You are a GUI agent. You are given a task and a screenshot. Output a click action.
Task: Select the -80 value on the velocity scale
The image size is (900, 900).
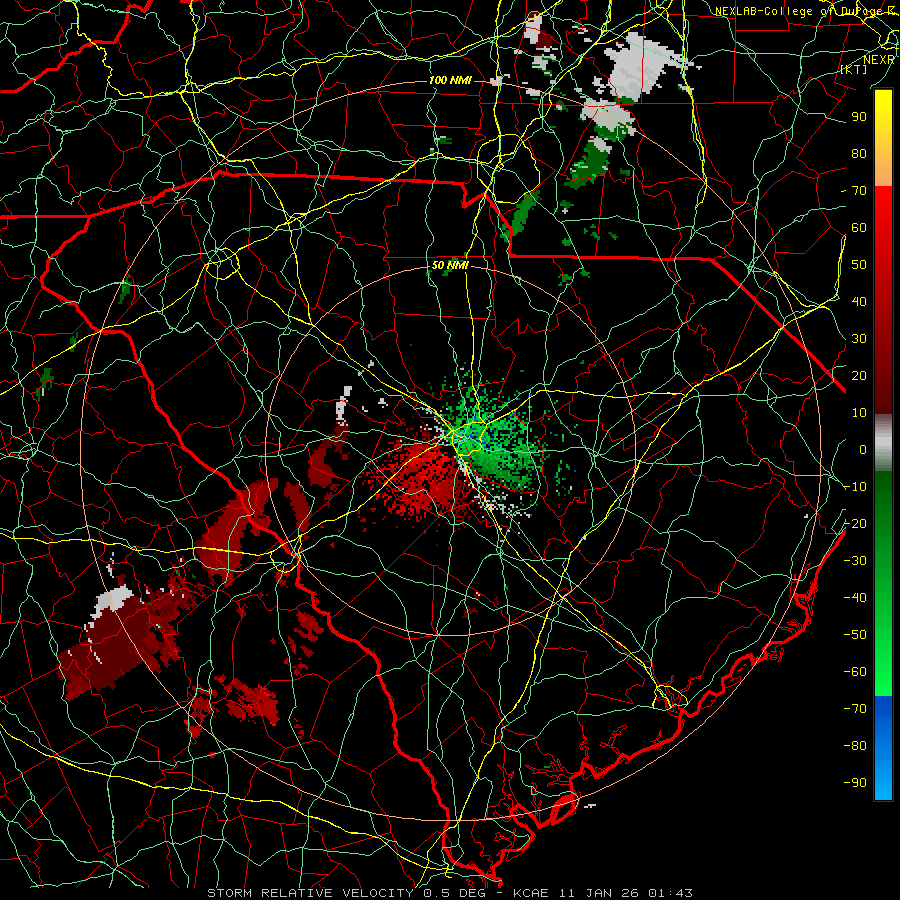pyautogui.click(x=855, y=746)
